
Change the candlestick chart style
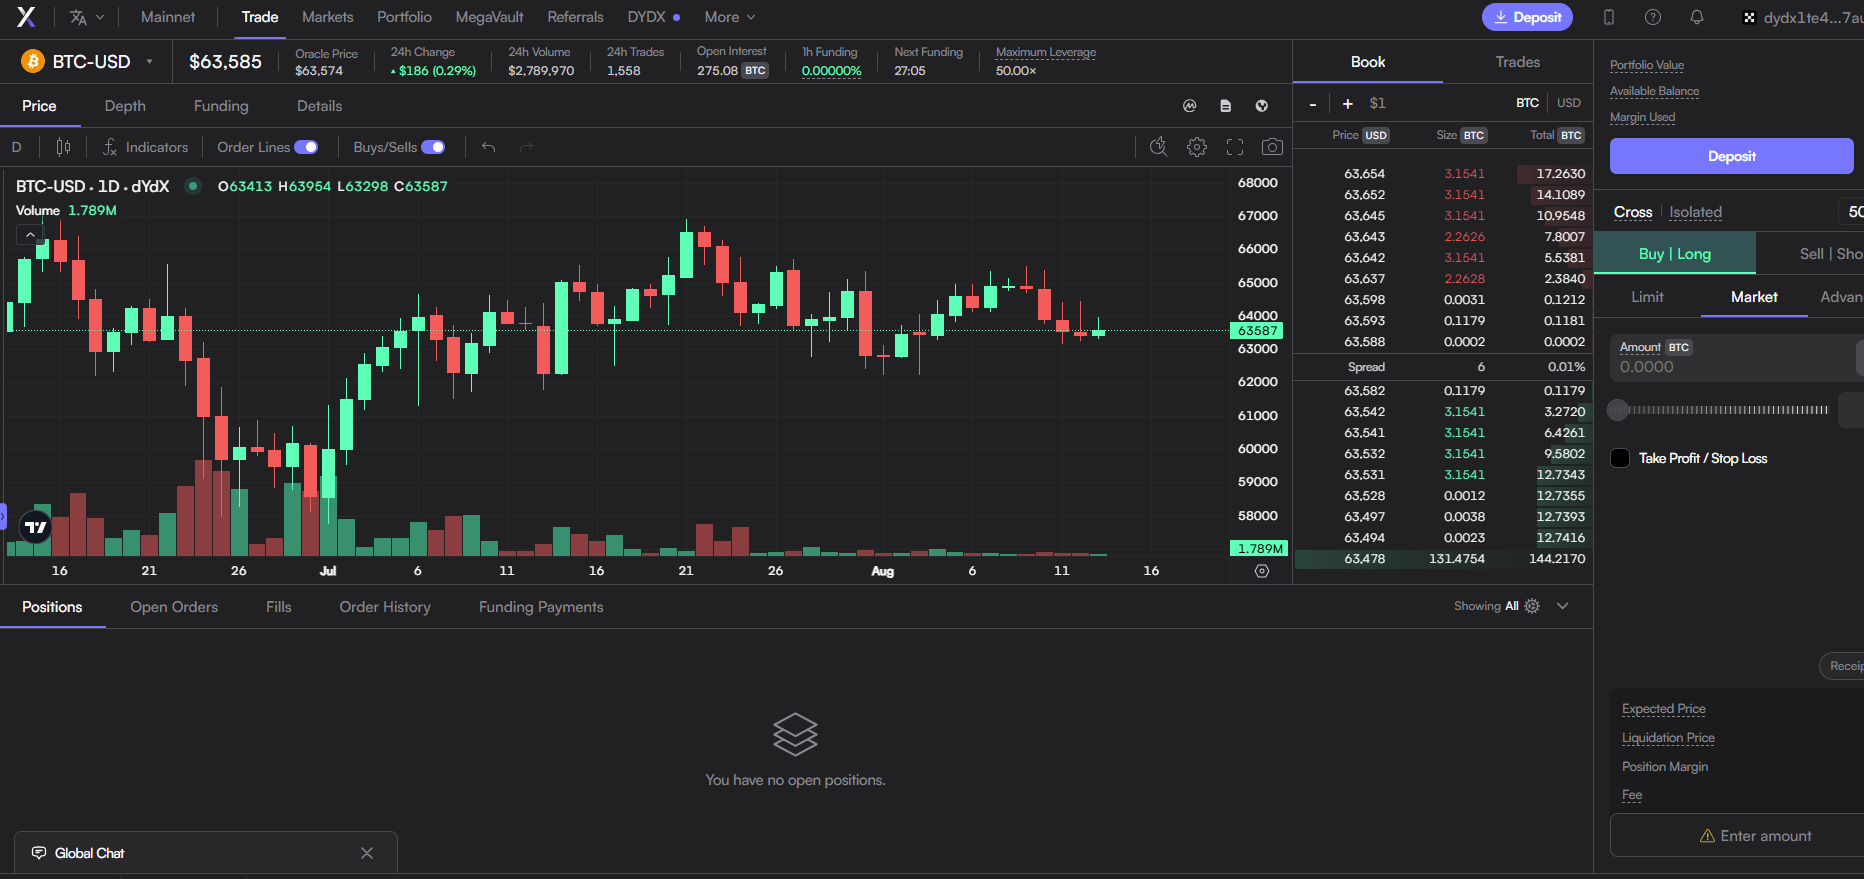(63, 147)
